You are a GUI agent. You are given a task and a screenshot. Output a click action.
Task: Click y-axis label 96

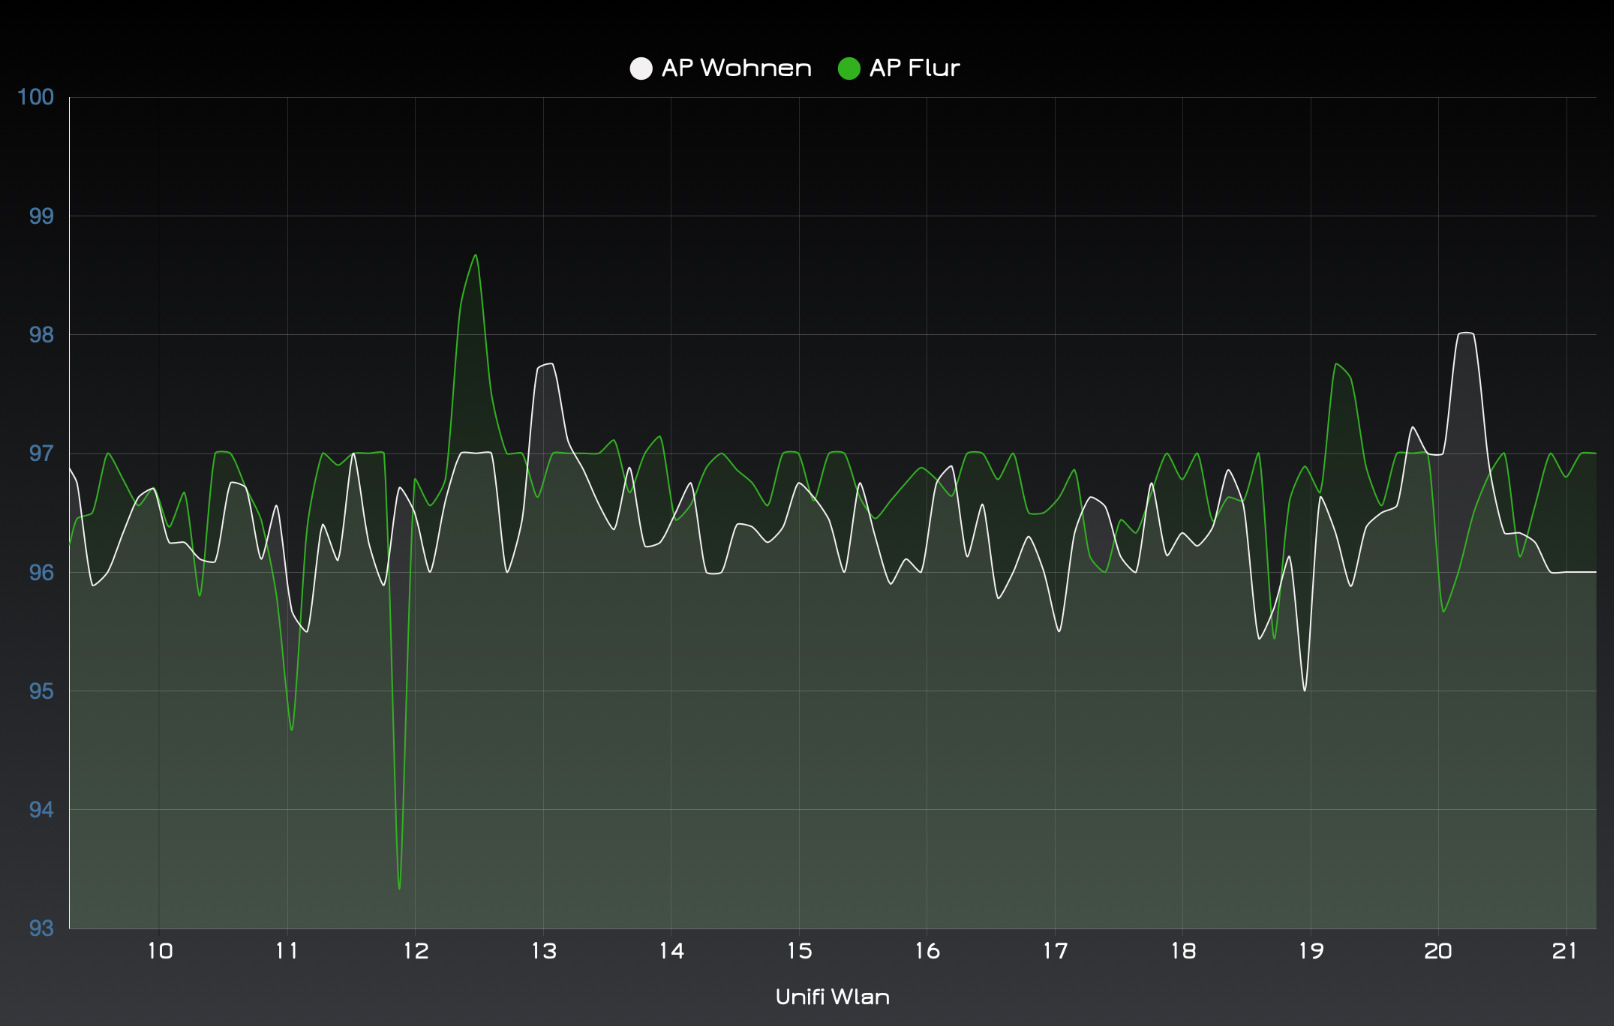[x=41, y=572]
